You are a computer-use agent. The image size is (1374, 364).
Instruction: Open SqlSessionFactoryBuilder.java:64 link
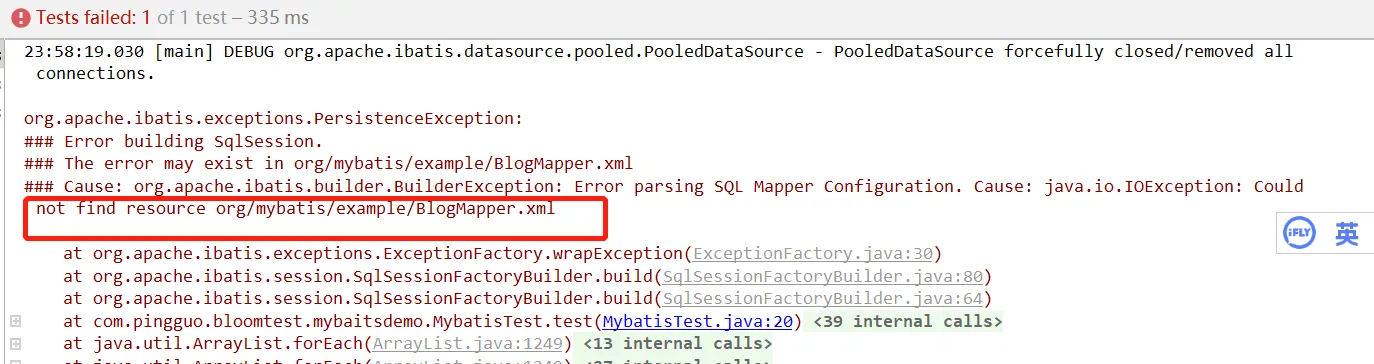coord(822,299)
